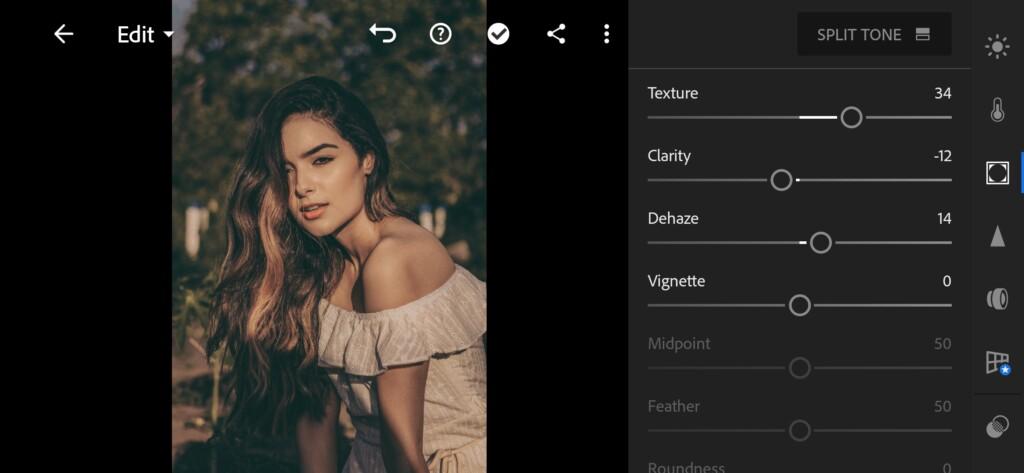Open the Geometry grid icon

998,363
